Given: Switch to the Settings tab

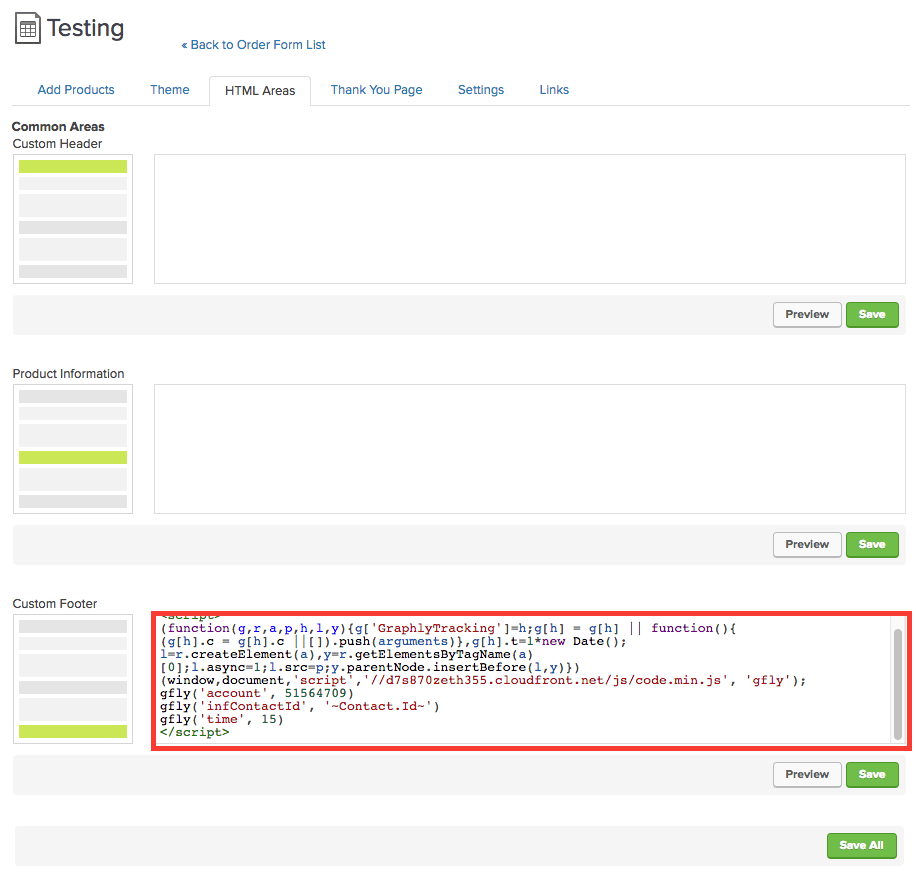Looking at the screenshot, I should coord(481,90).
